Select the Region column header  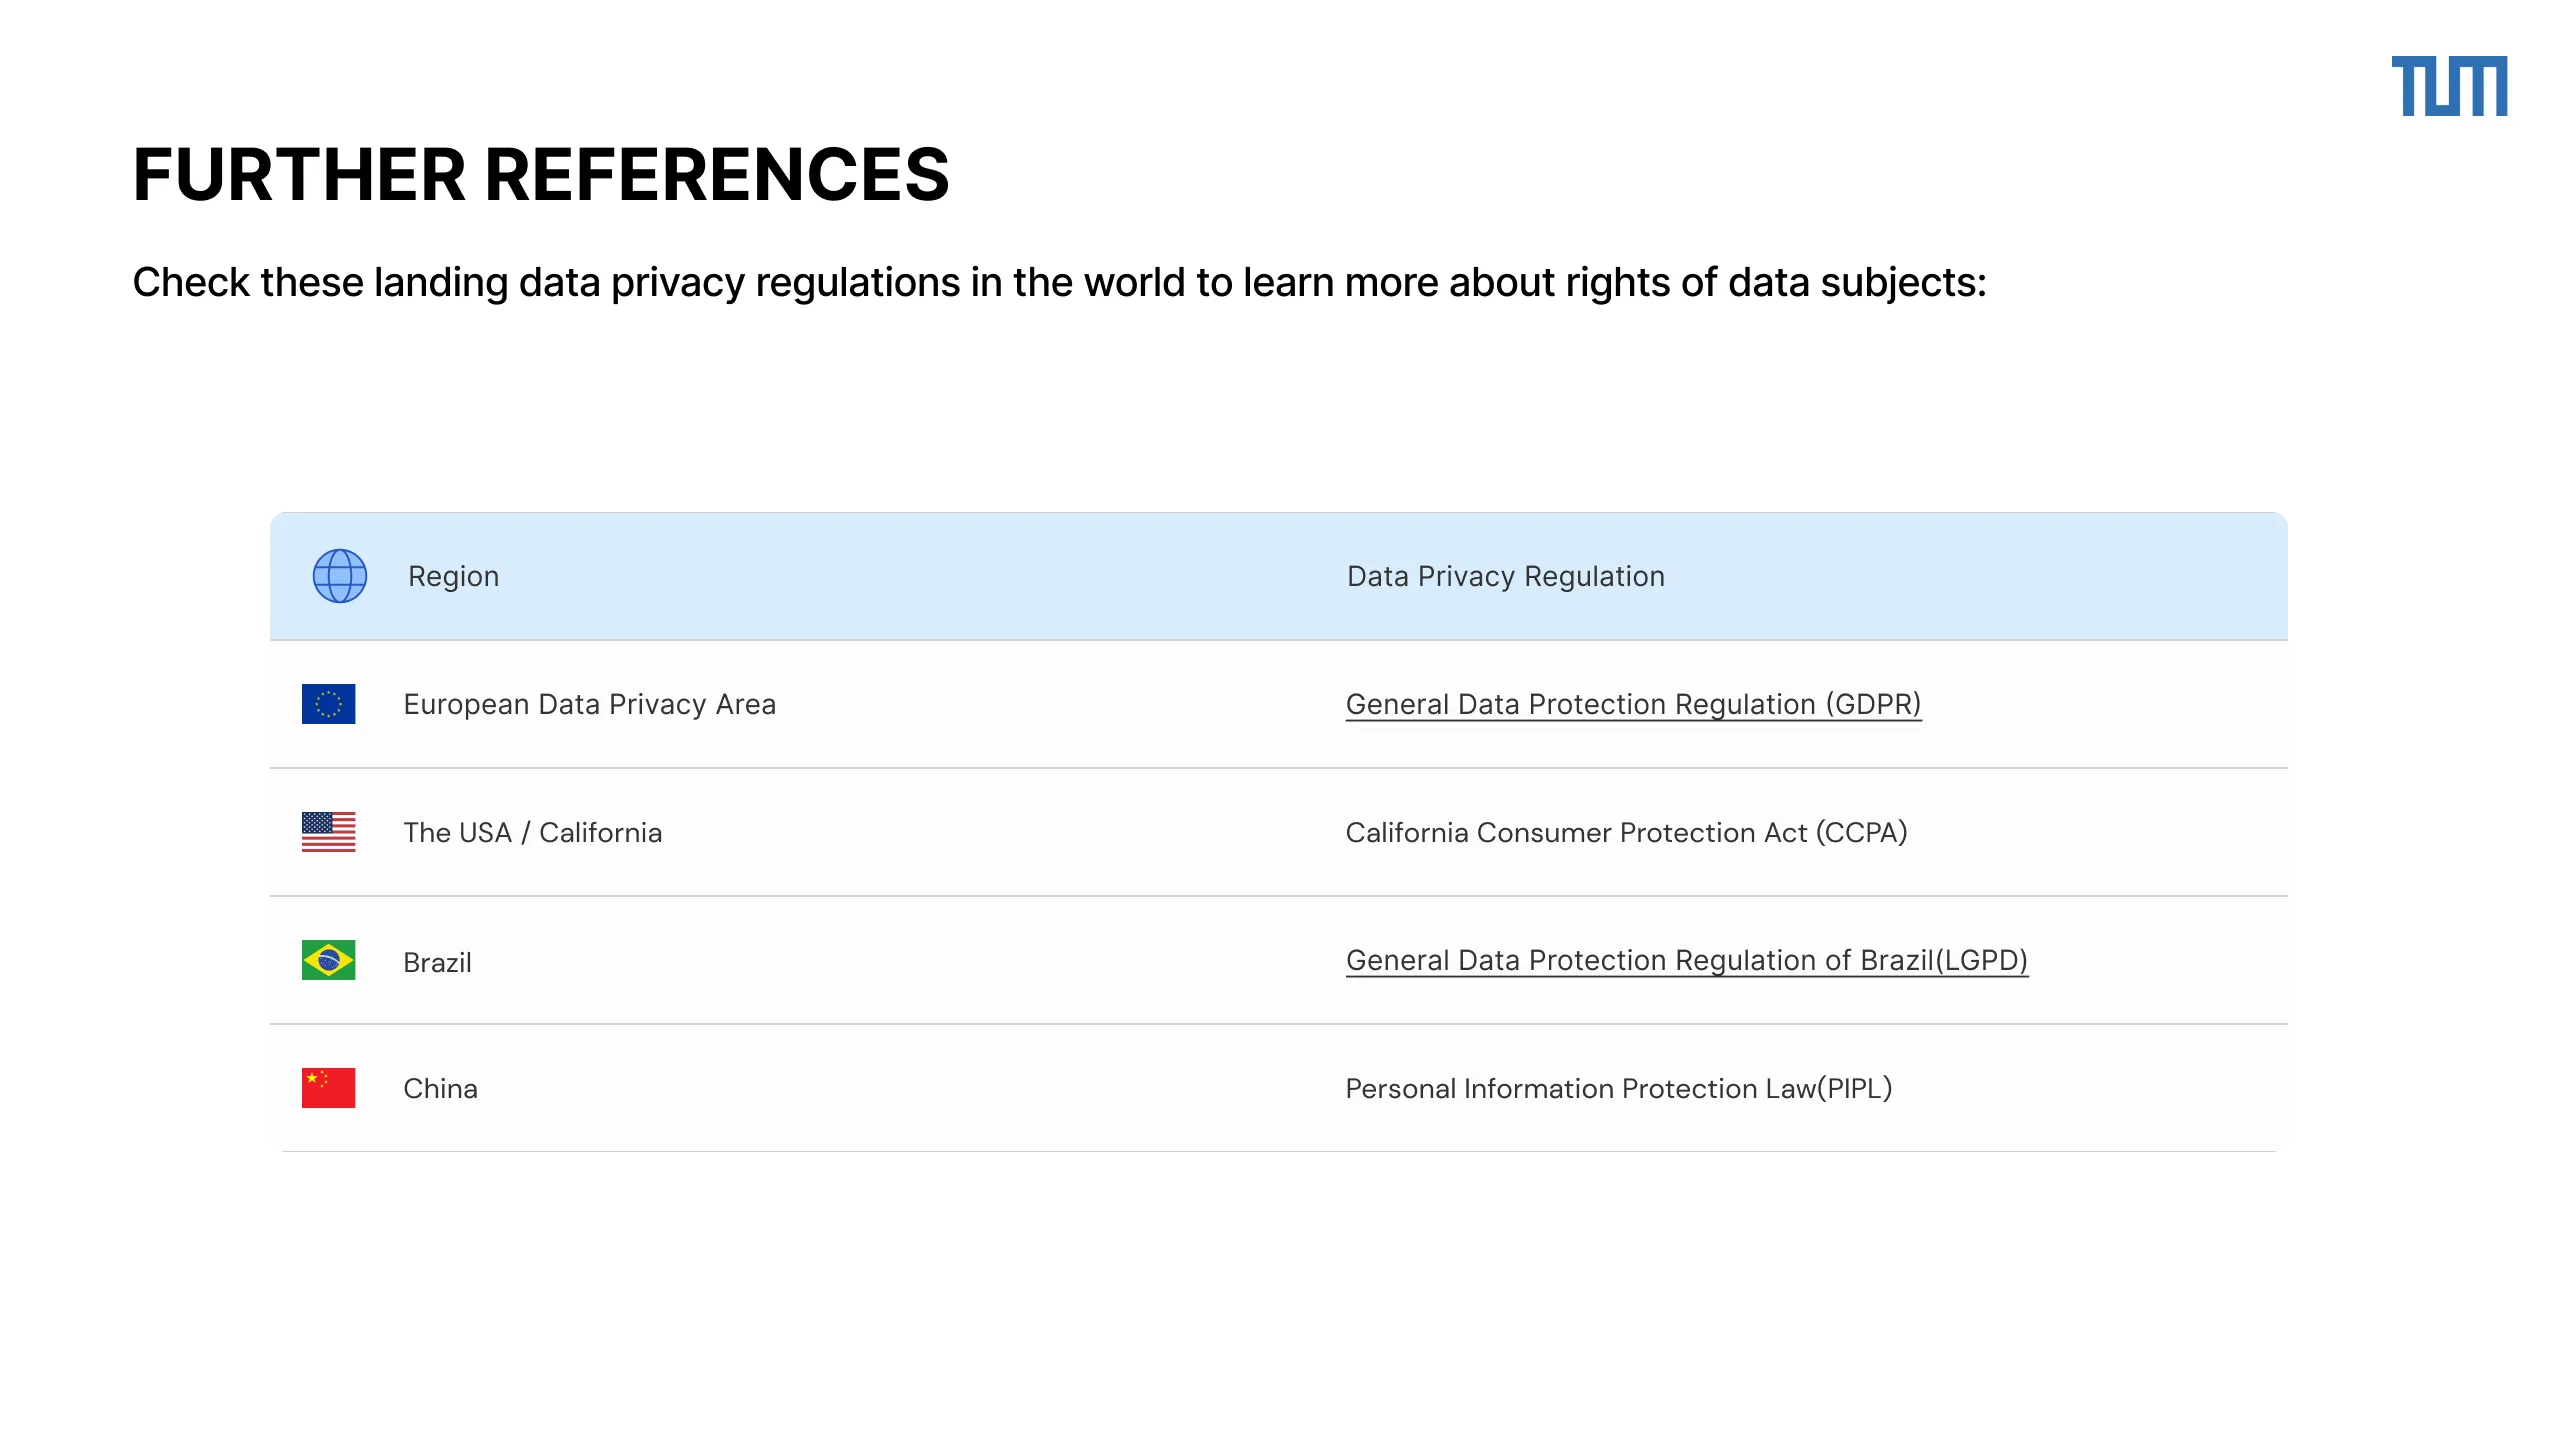click(453, 577)
